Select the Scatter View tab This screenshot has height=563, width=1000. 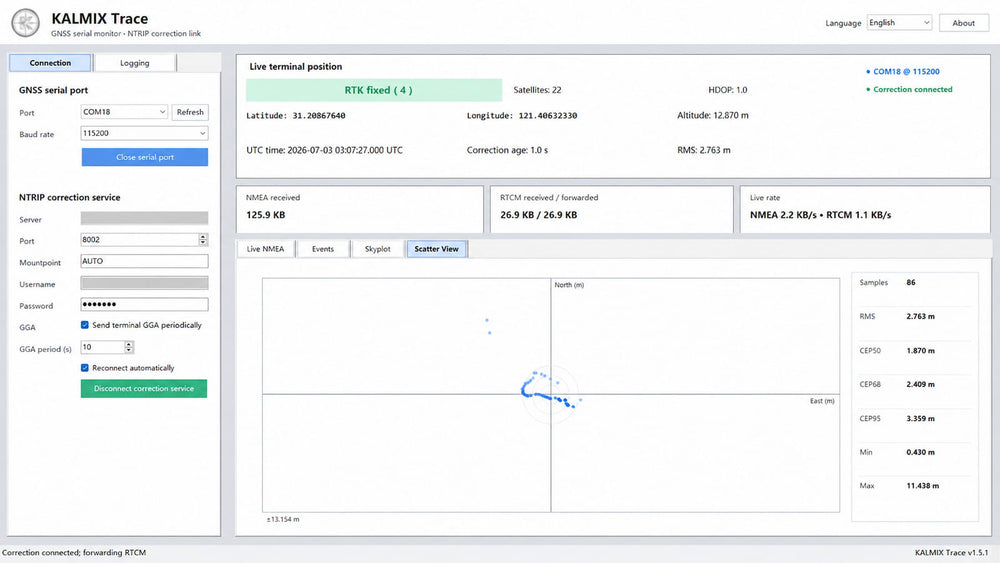pos(436,249)
